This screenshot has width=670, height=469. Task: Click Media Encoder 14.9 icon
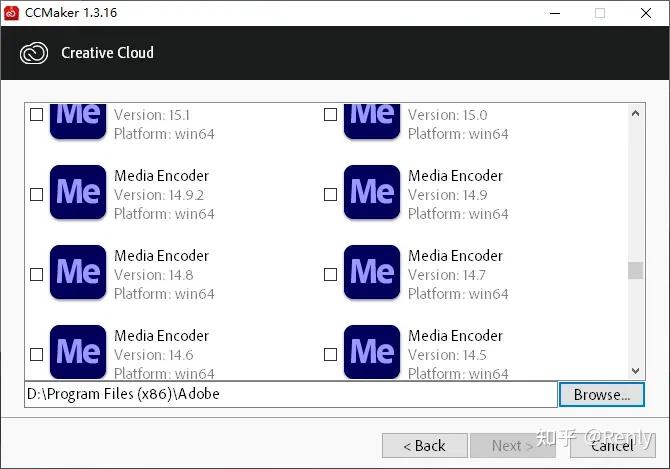(x=372, y=192)
